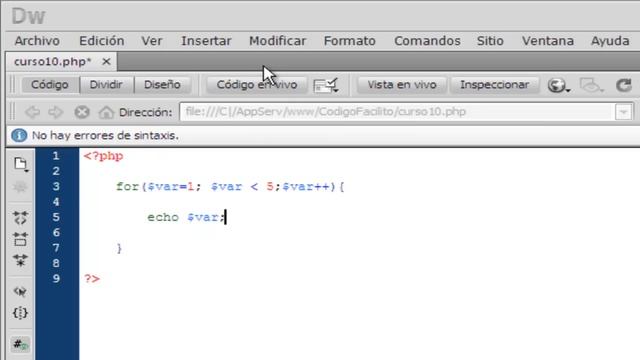640x360 pixels.
Task: Click the Dirección address field
Action: 398,112
